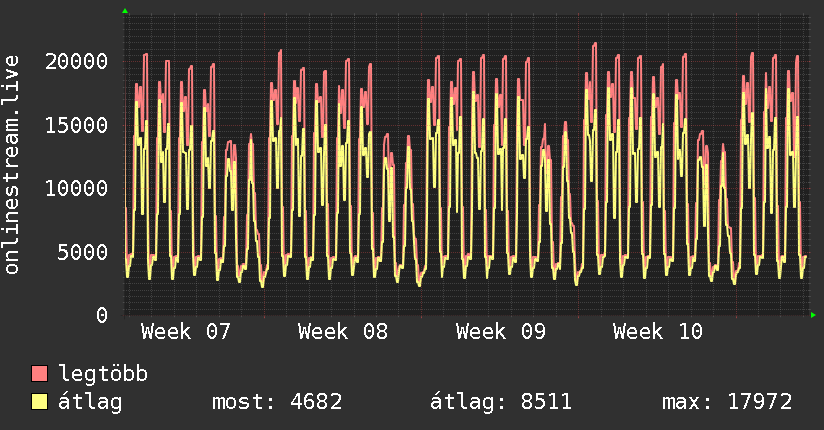The image size is (824, 430).
Task: Select the Week 08 axis label
Action: click(342, 331)
